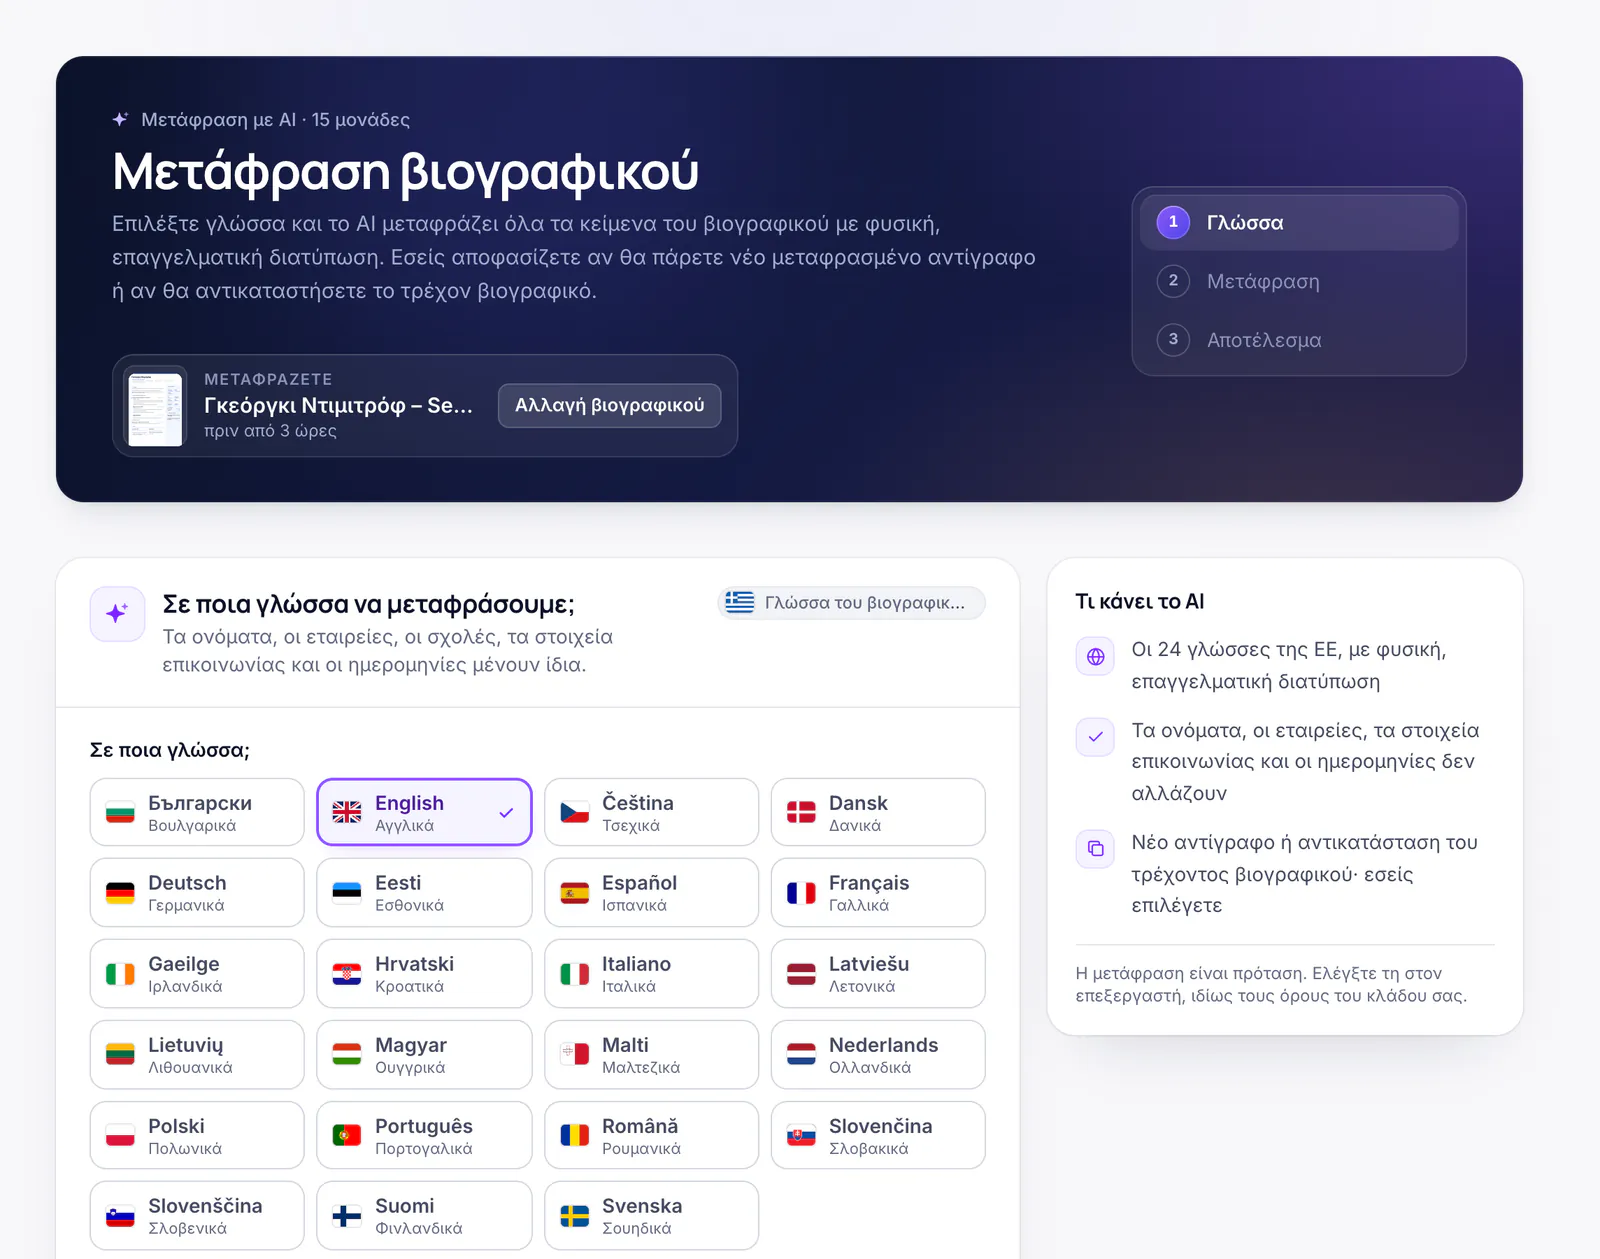This screenshot has width=1600, height=1259.
Task: Pick Polski as the translation language
Action: click(197, 1135)
